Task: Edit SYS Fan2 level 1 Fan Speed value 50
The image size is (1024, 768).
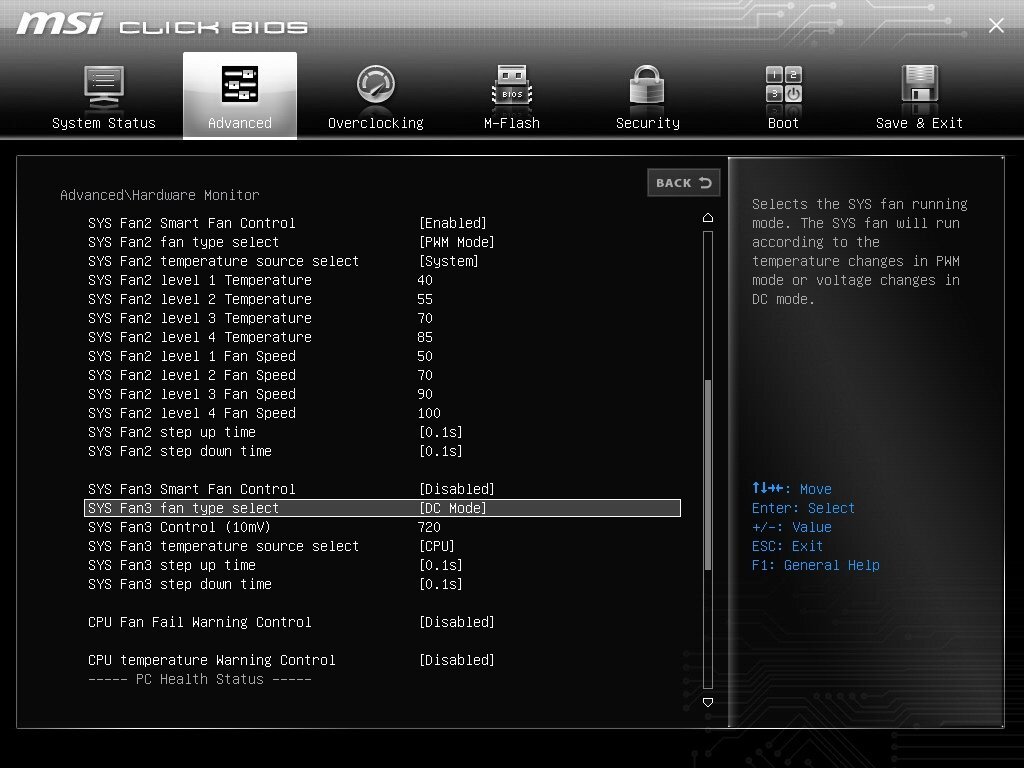Action: pos(425,356)
